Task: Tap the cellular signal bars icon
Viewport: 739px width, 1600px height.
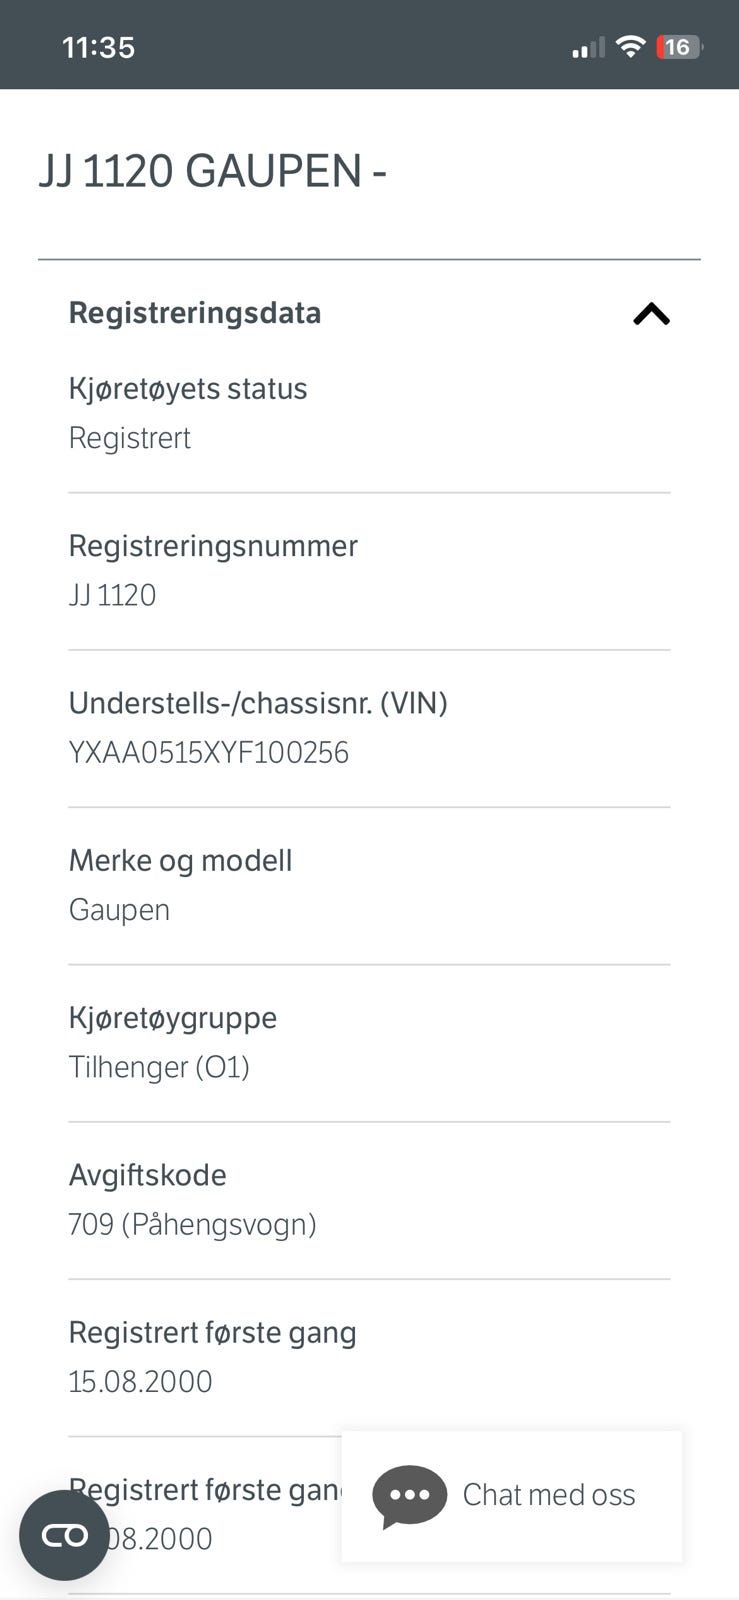Action: [x=588, y=47]
